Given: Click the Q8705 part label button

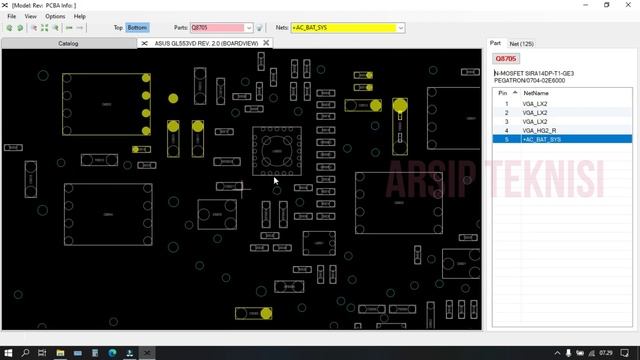Looking at the screenshot, I should click(x=506, y=59).
